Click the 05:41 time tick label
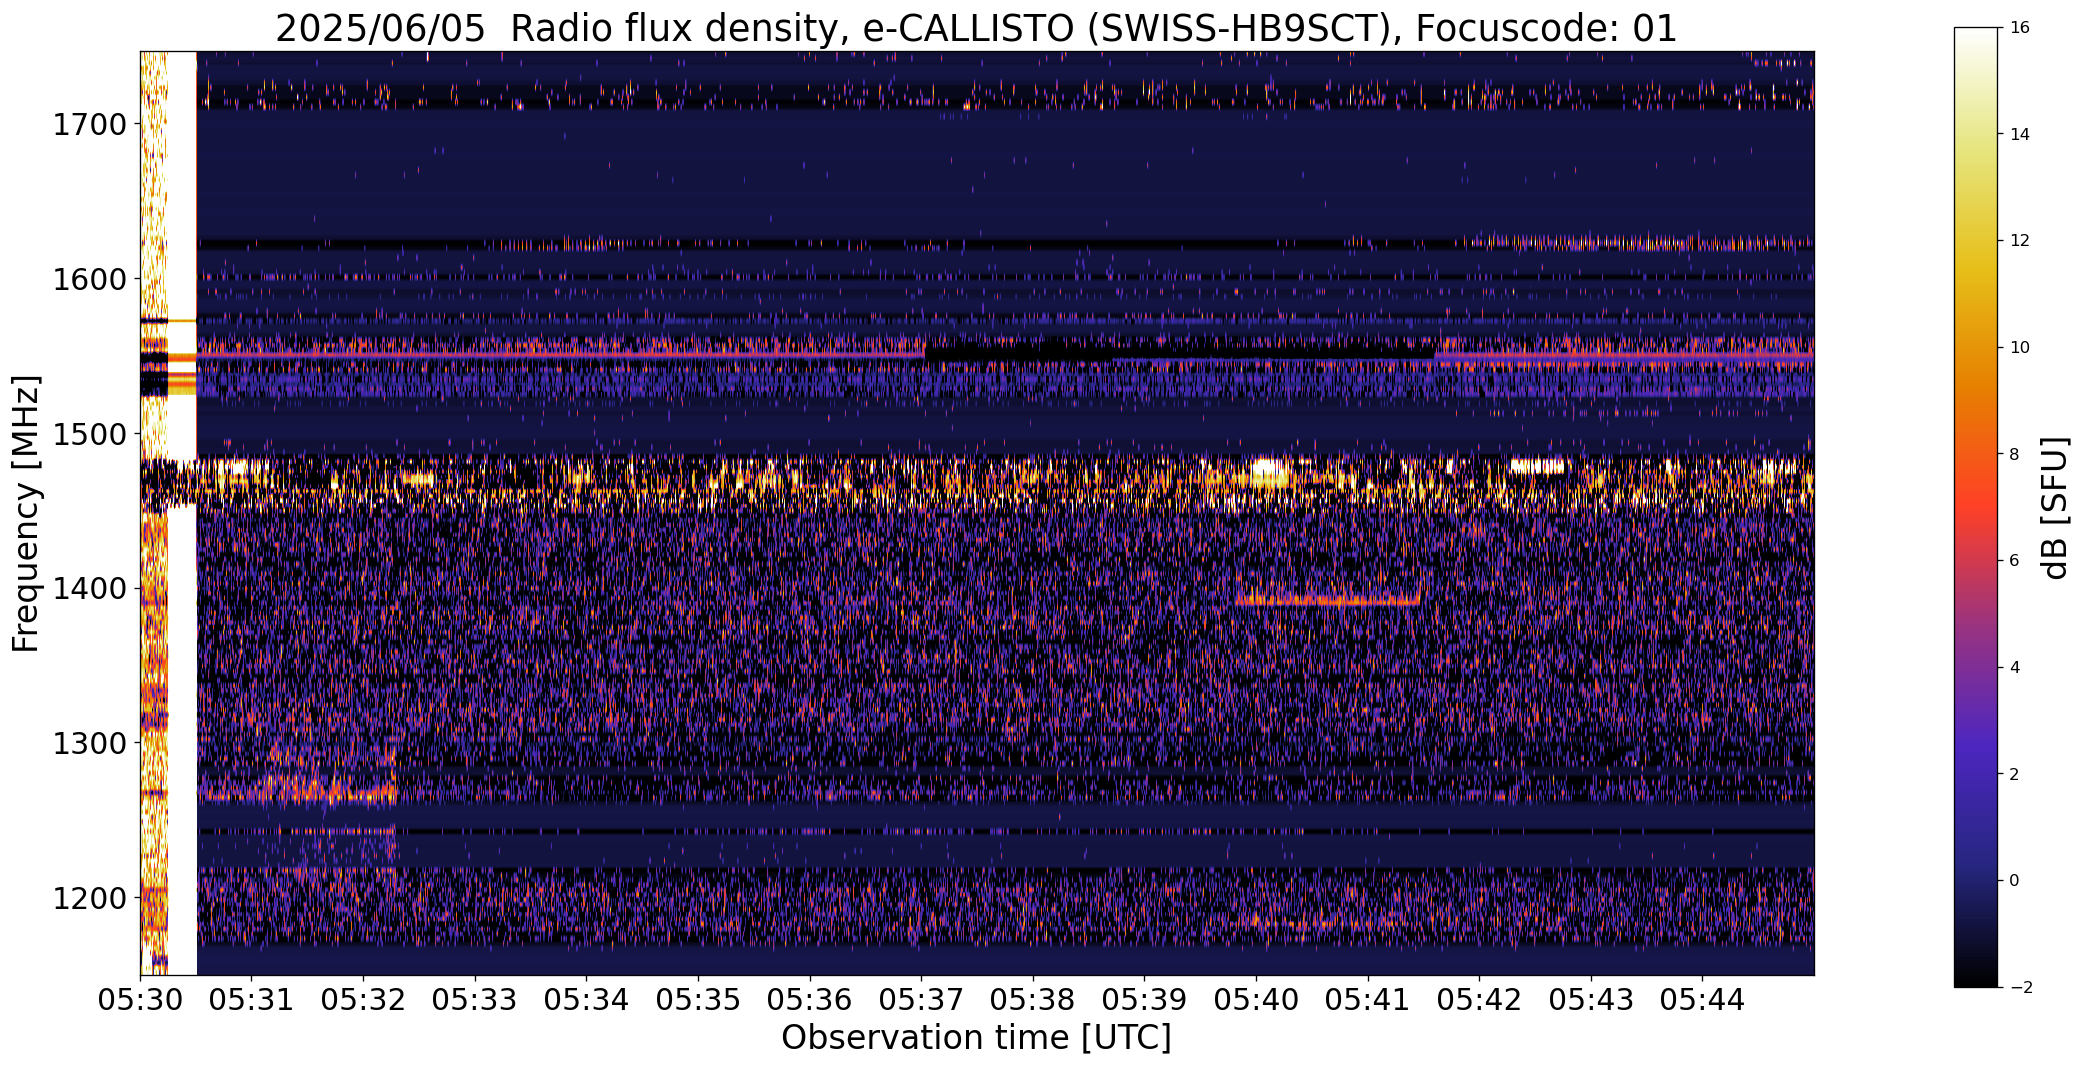Viewport: 2085px width, 1067px height. click(x=1369, y=1000)
